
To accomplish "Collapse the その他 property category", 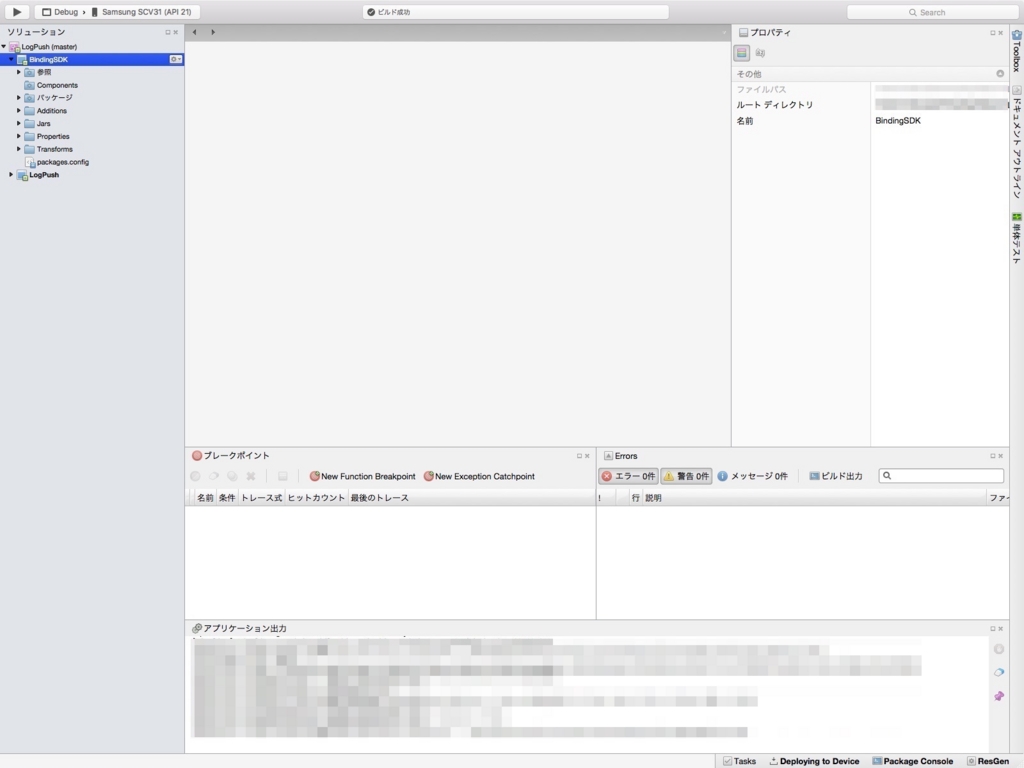I will [1000, 74].
